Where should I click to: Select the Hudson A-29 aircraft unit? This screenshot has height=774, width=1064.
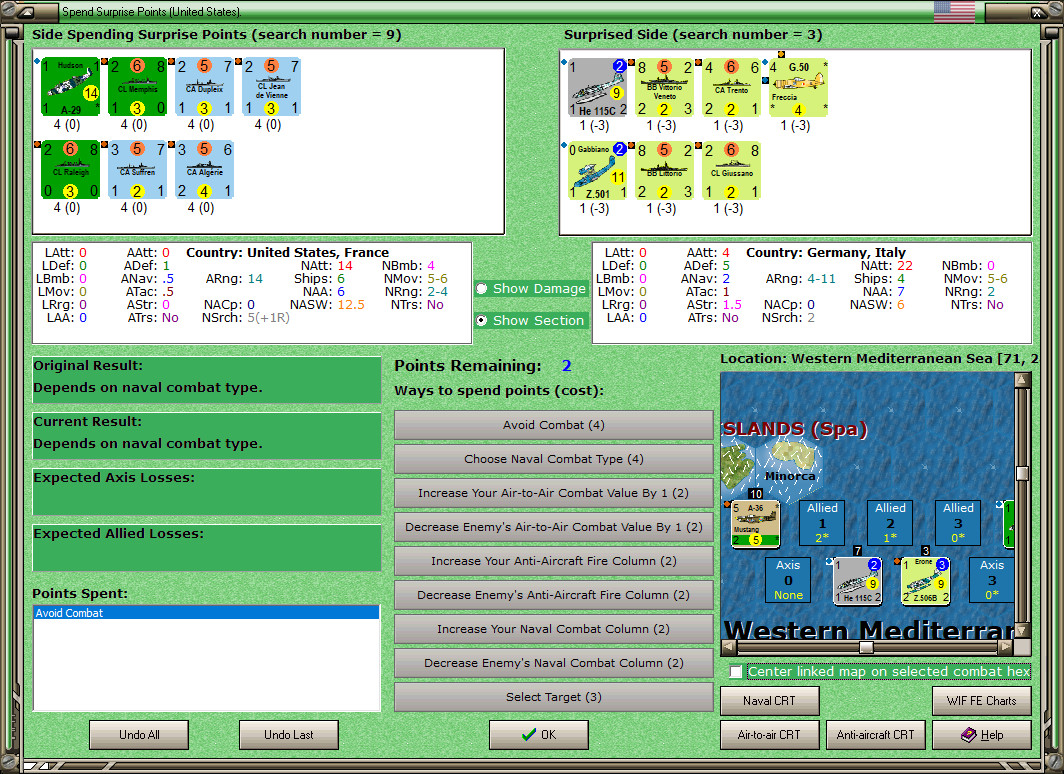pos(70,86)
